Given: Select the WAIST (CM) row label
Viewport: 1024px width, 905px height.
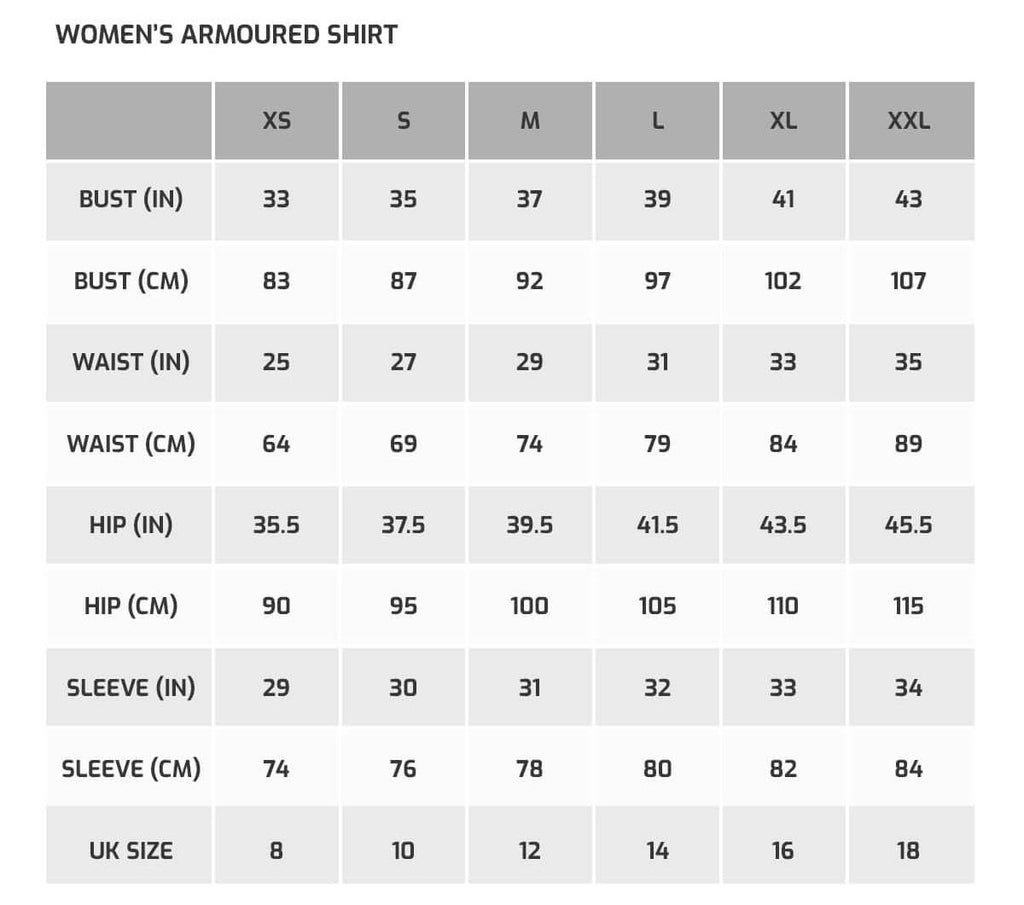Looking at the screenshot, I should coord(130,443).
